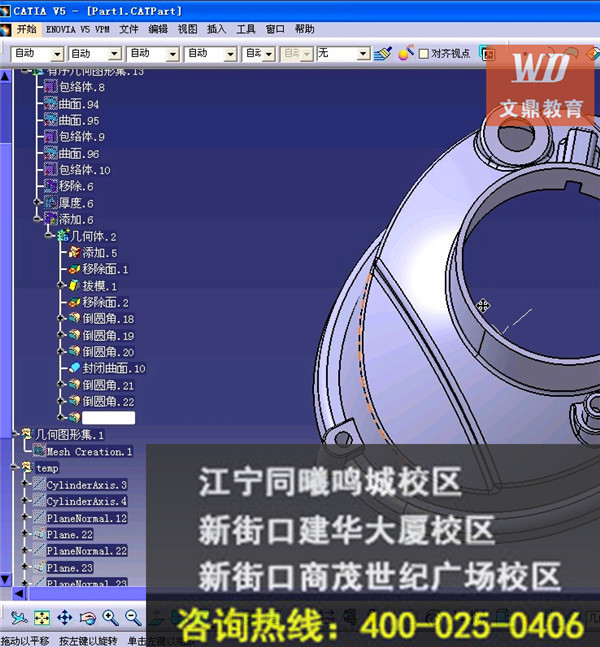Collapse the 添加.6 tree node
Image resolution: width=600 pixels, height=647 pixels.
pyautogui.click(x=37, y=219)
